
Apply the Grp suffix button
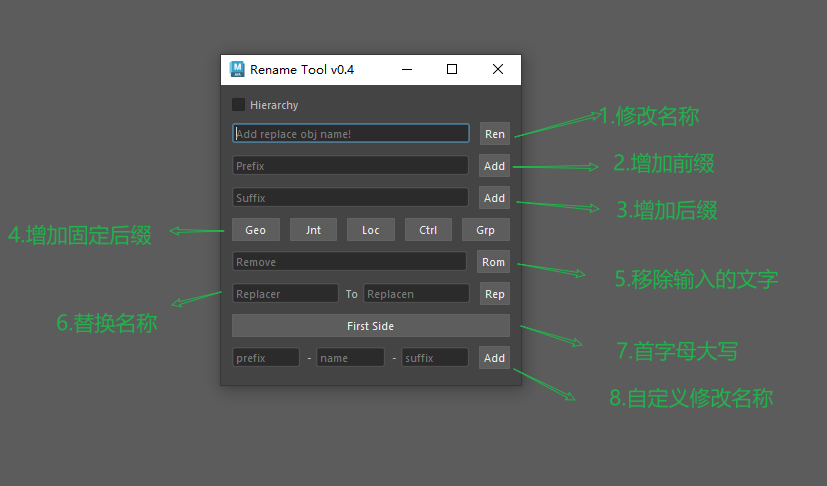[x=486, y=230]
